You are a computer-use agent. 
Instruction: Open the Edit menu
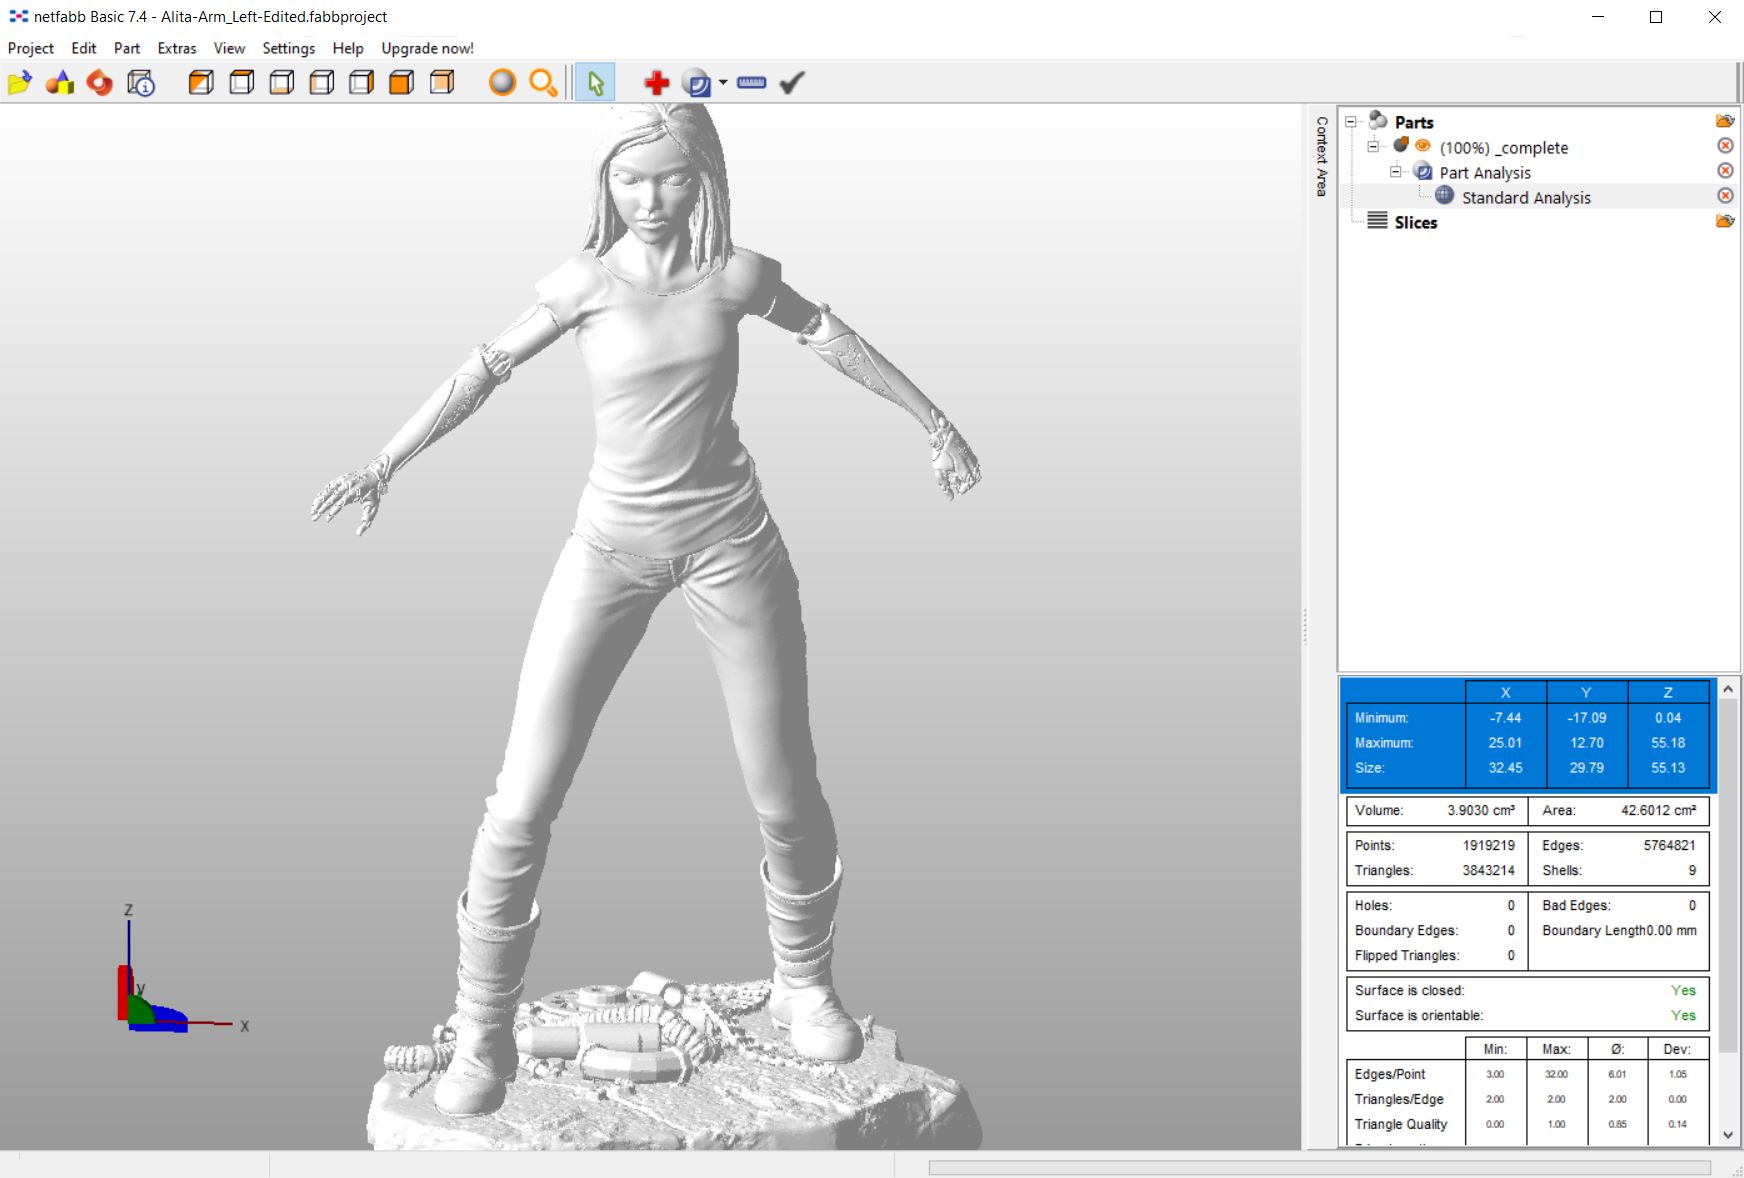click(x=84, y=48)
